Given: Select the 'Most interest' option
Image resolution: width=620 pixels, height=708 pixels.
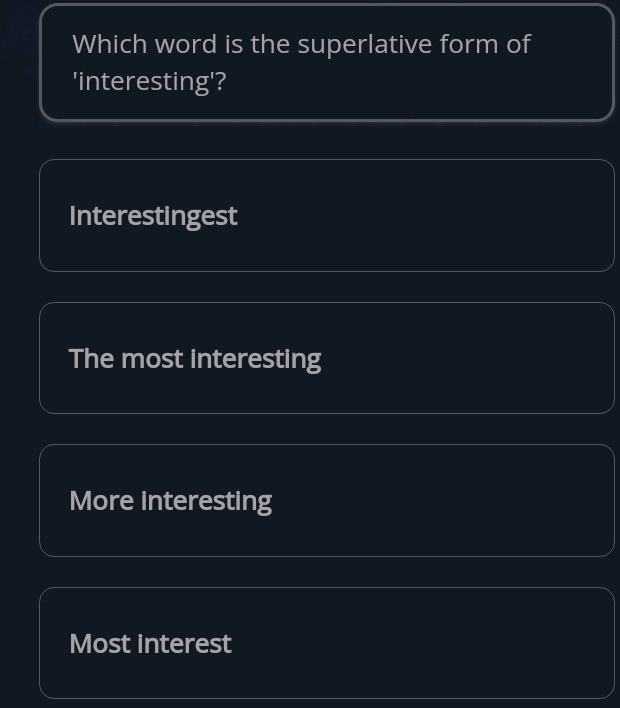Looking at the screenshot, I should (326, 643).
